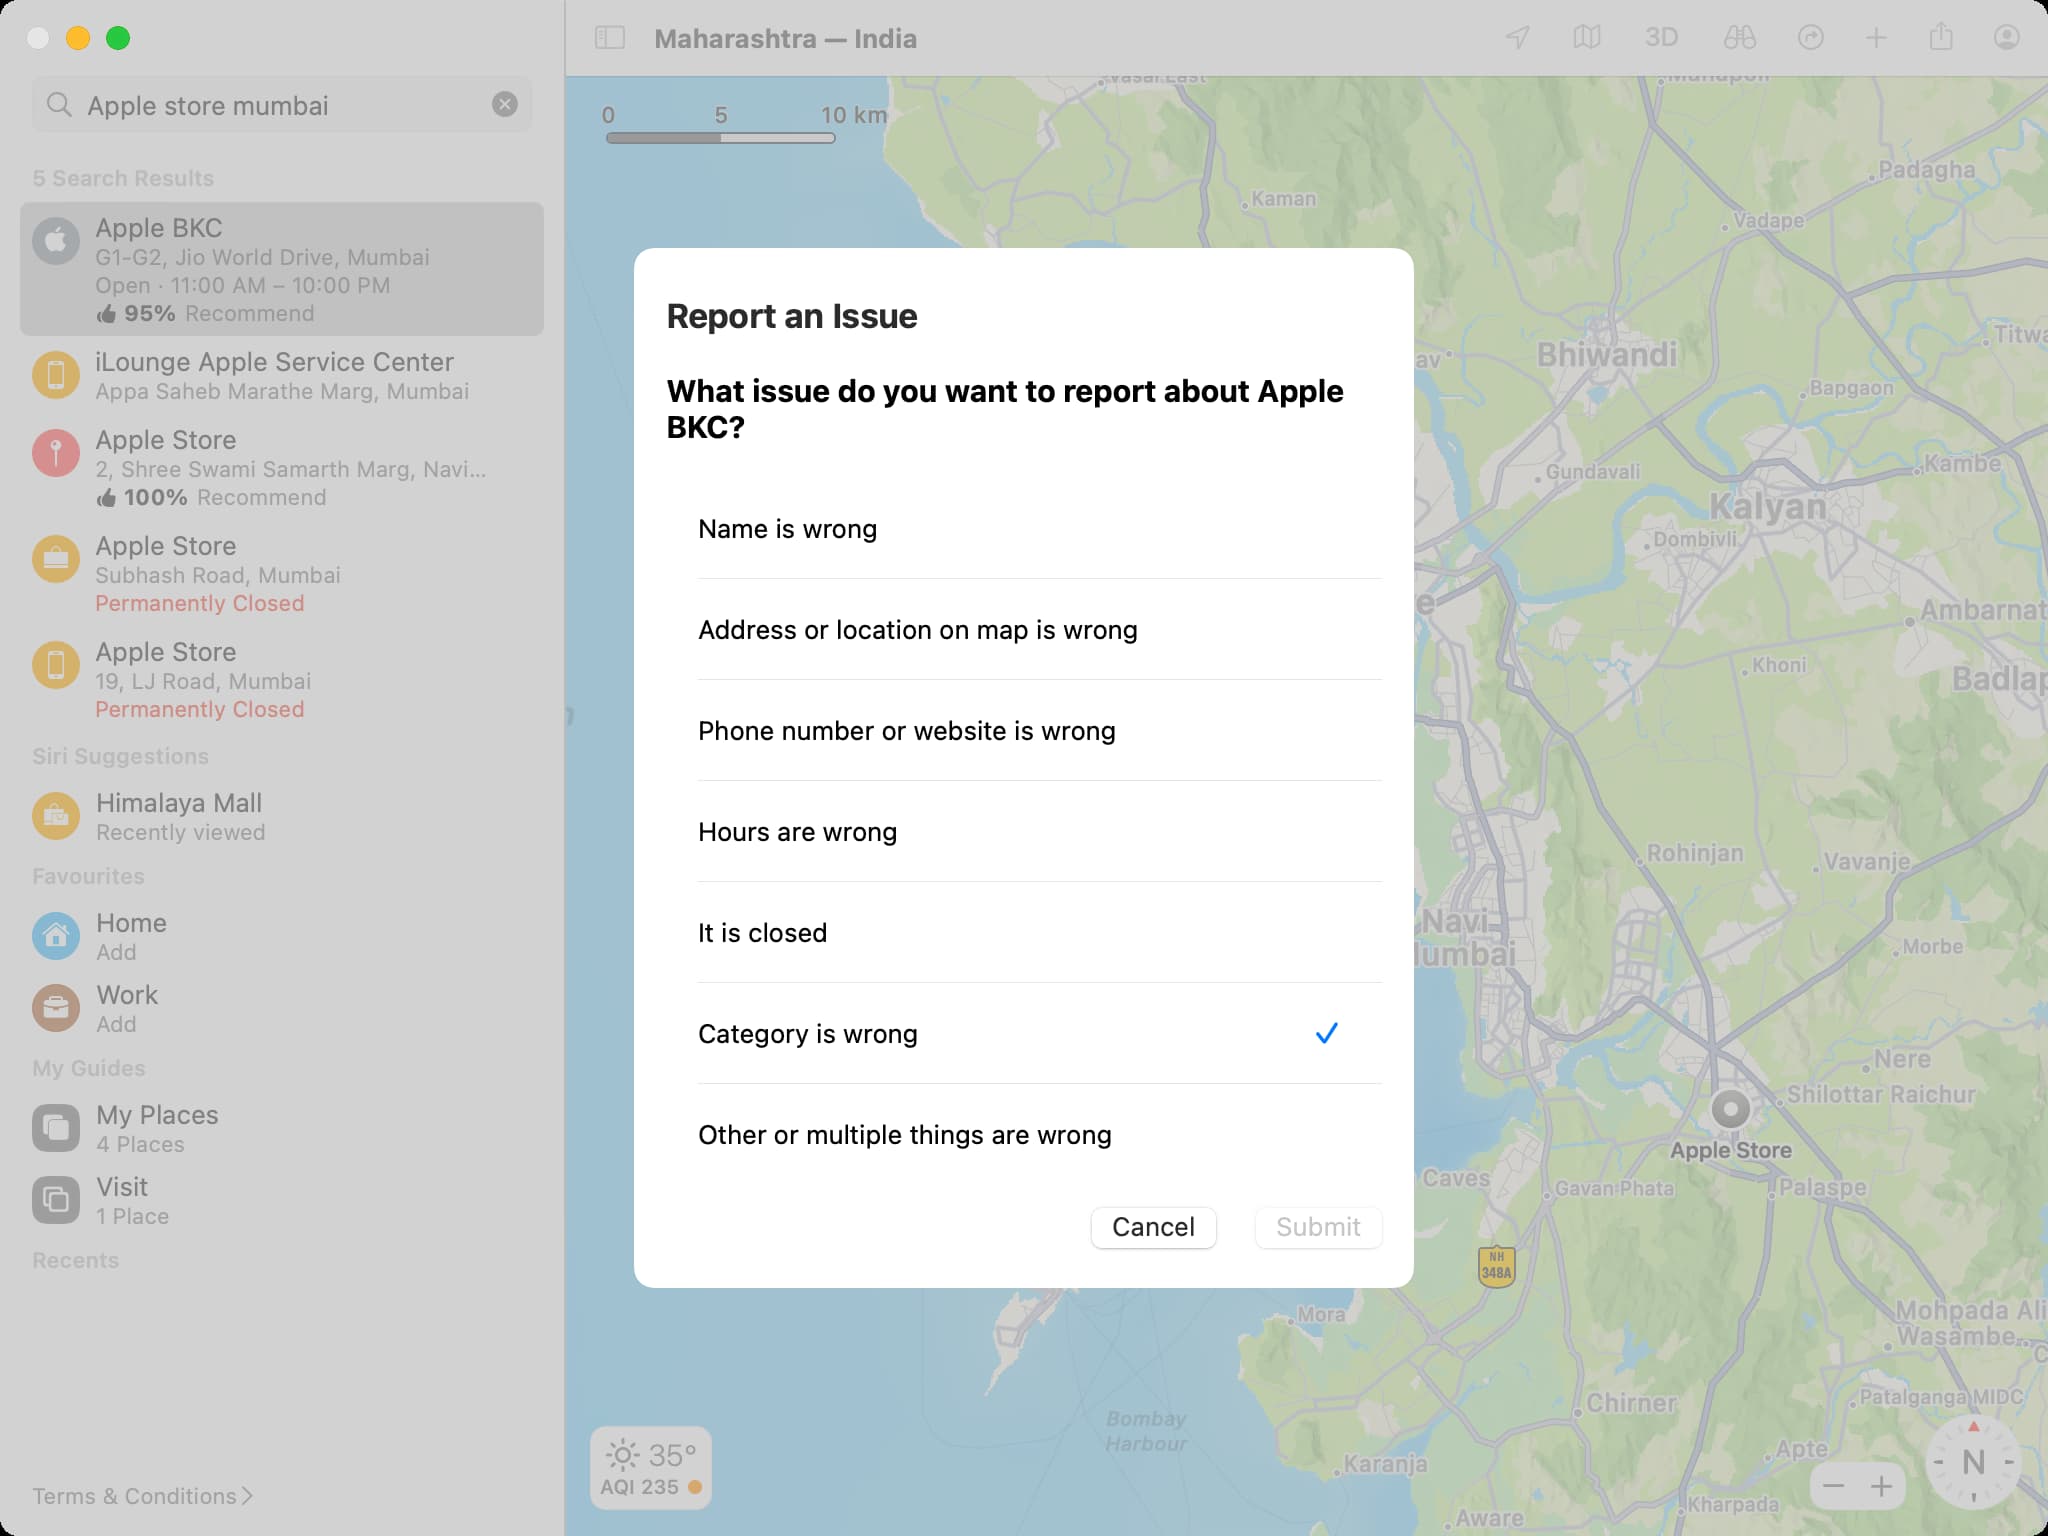
Task: Open Look Around binoculars icon
Action: point(1740,38)
